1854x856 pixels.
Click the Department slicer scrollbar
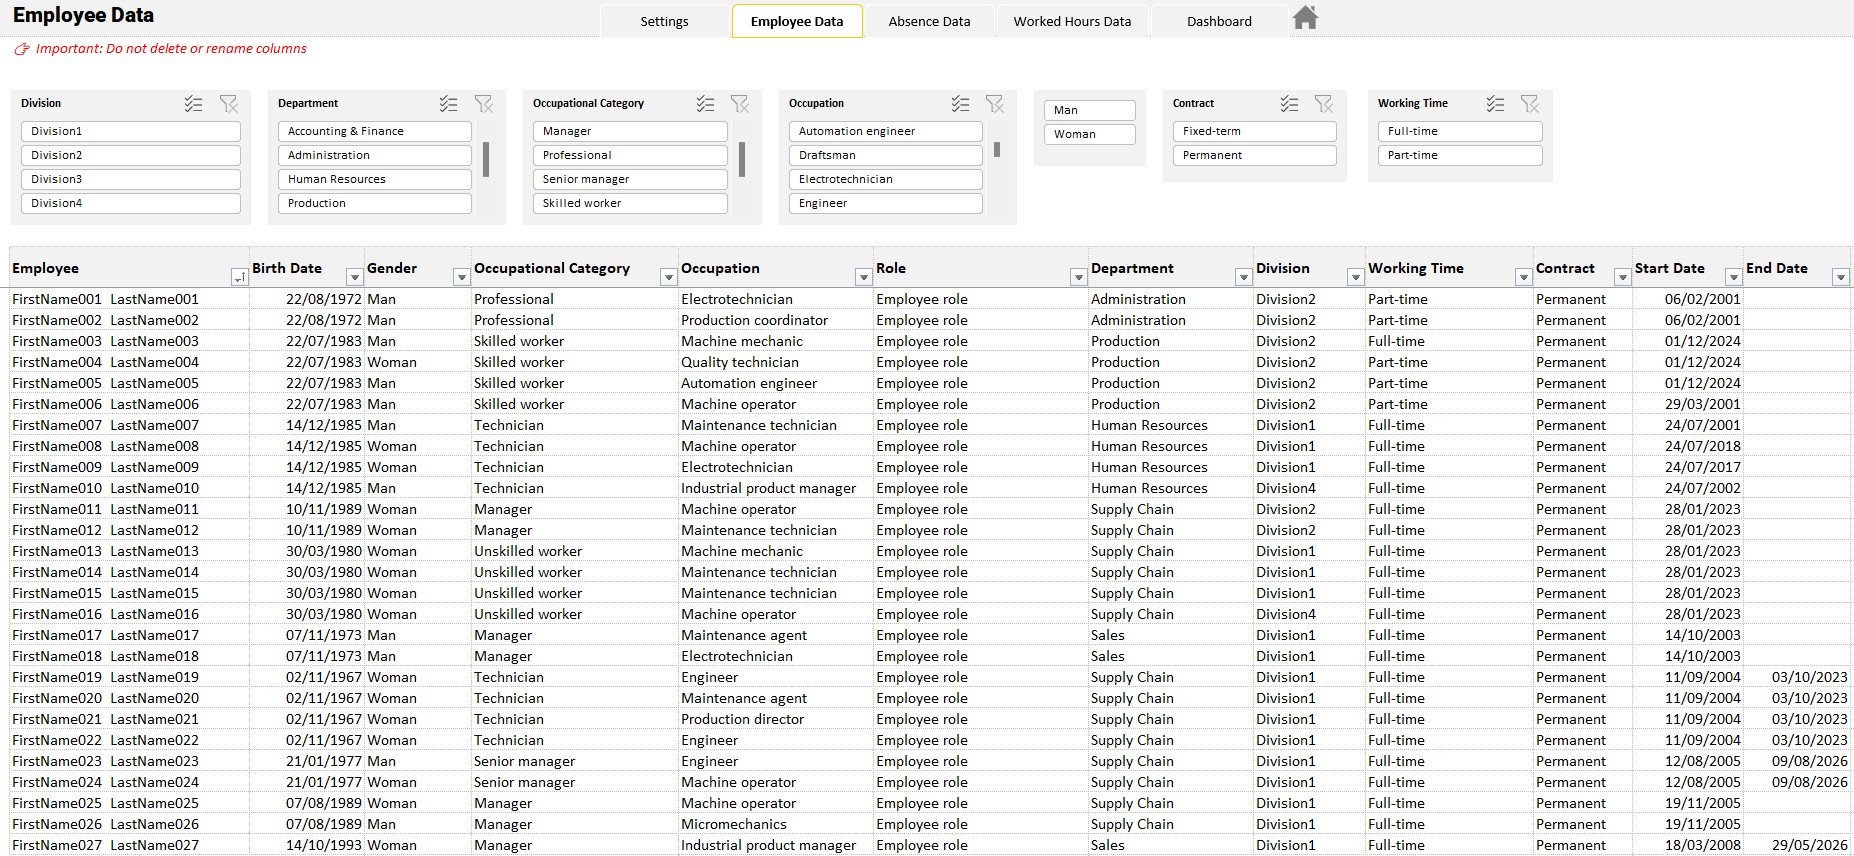[x=486, y=160]
